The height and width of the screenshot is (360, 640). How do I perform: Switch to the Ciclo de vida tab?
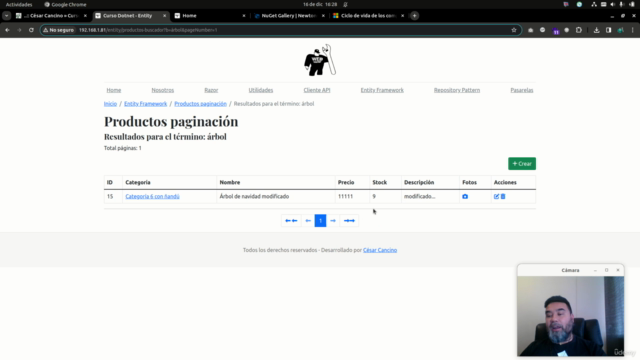367,16
